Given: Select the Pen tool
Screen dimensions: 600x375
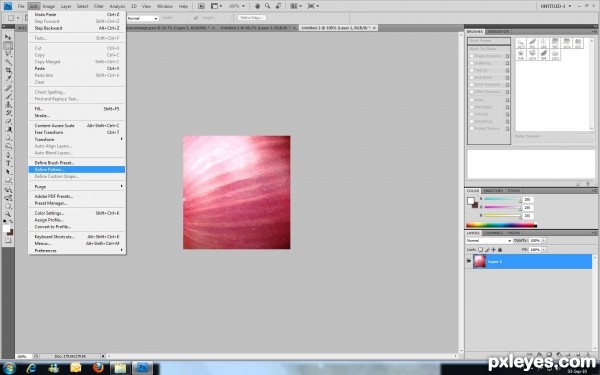Looking at the screenshot, I should pyautogui.click(x=8, y=155).
